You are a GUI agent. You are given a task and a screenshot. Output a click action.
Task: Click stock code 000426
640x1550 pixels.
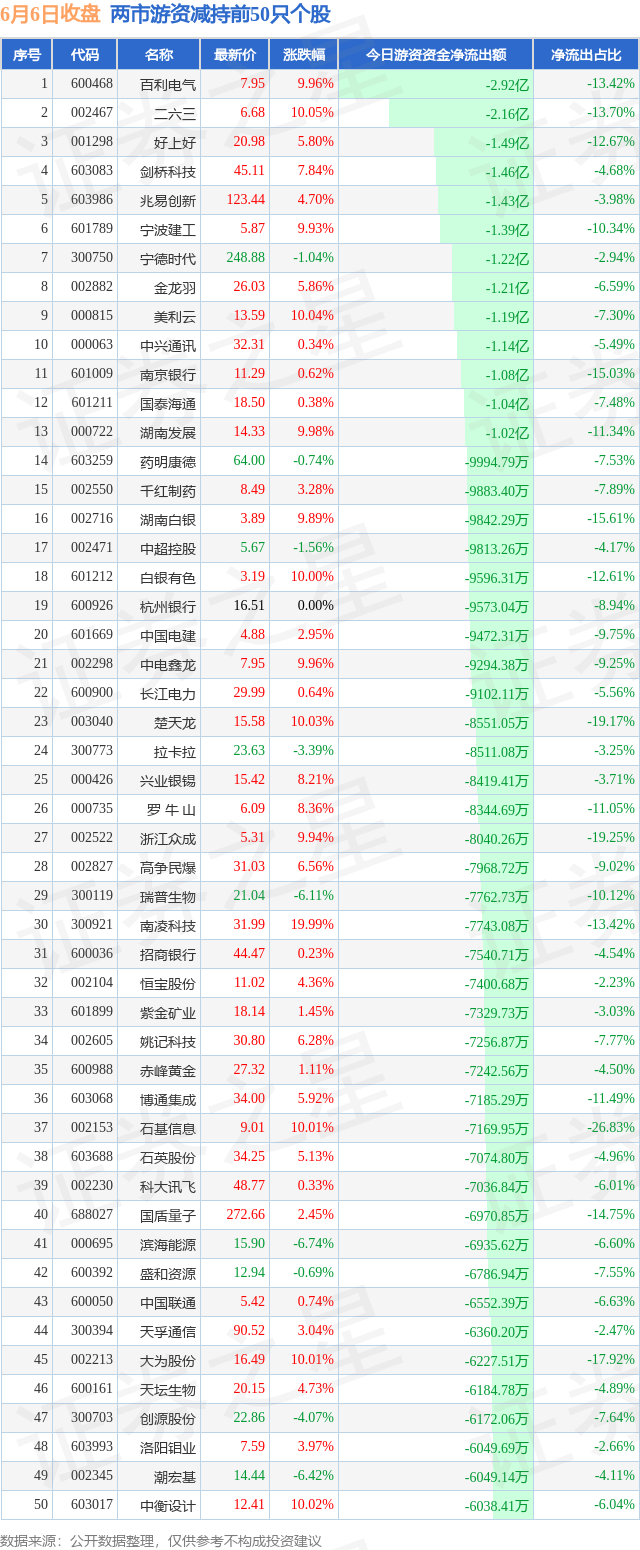tap(91, 779)
